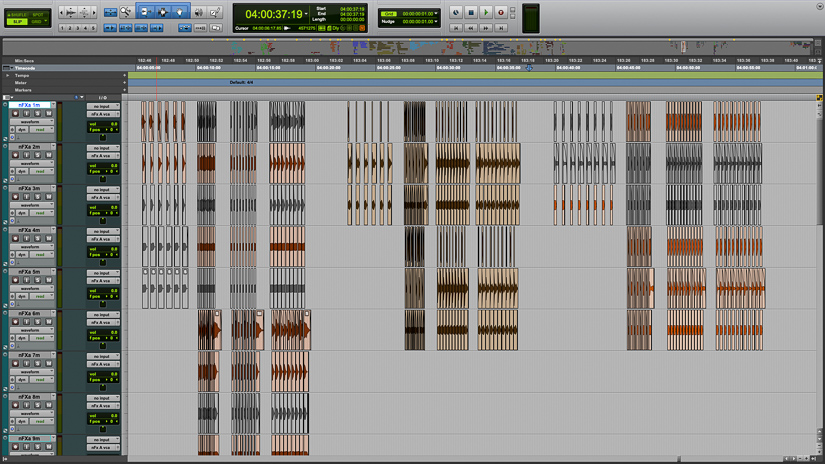The image size is (825, 464).
Task: Click the Record transport button
Action: [501, 13]
